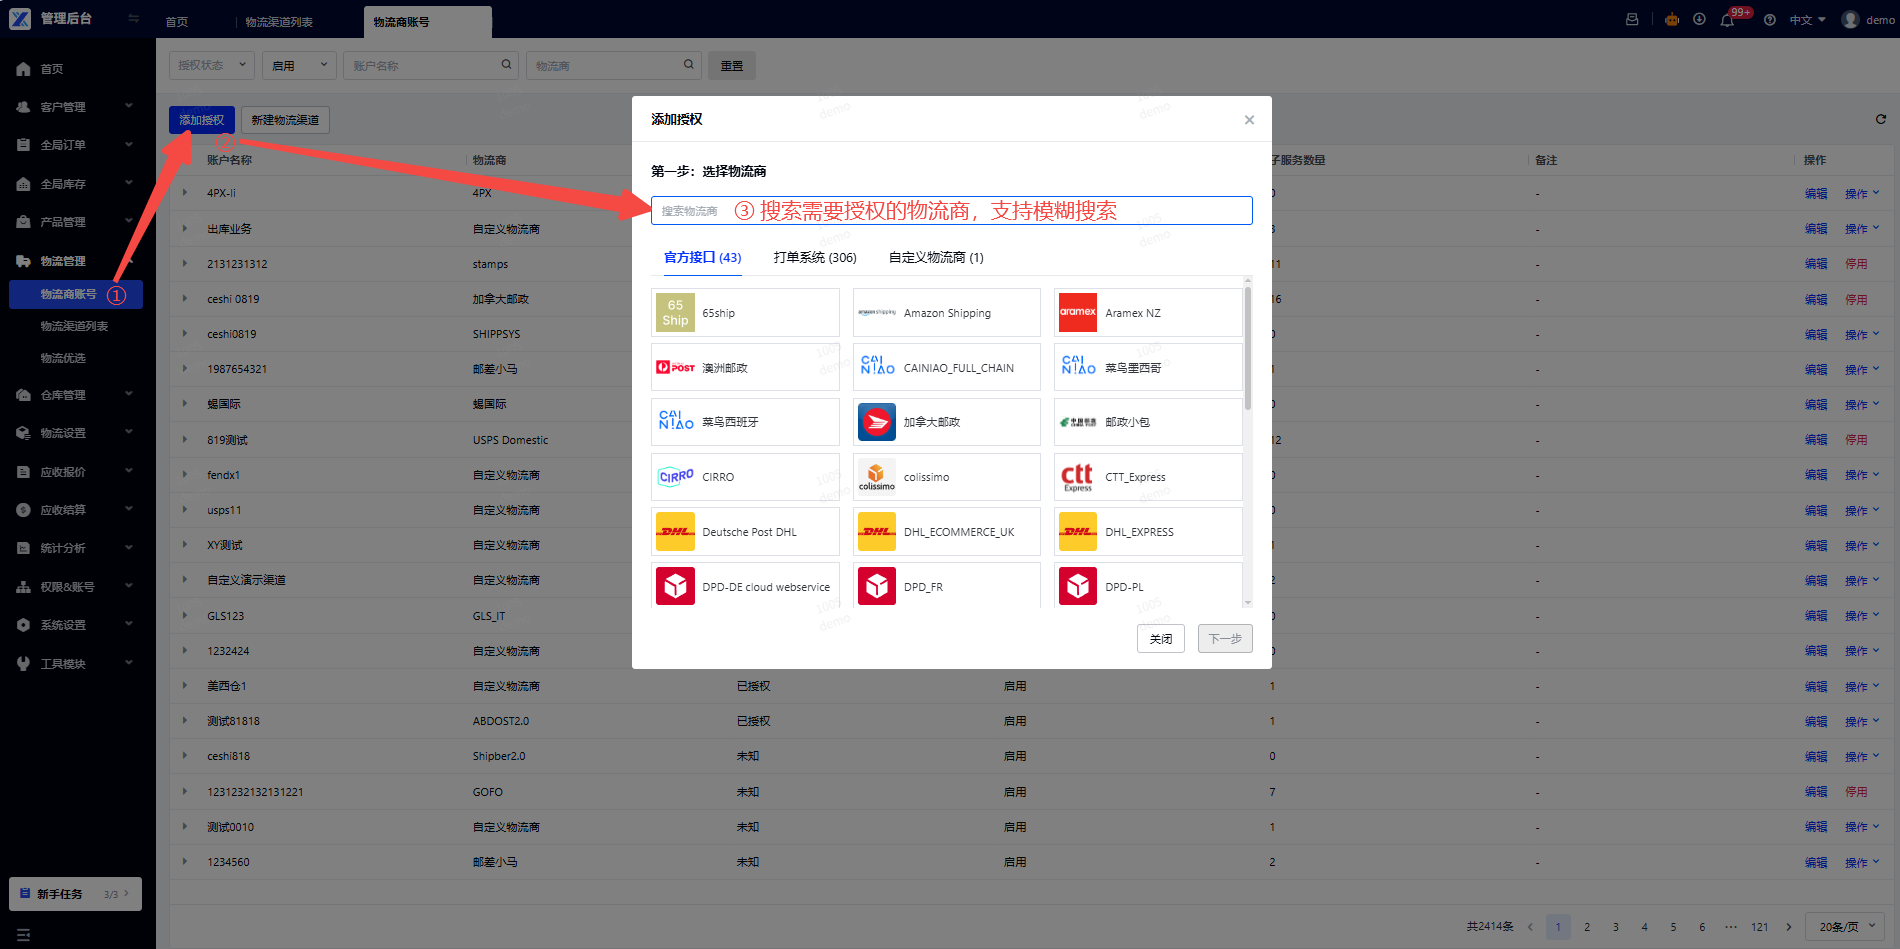Select the 65ship carrier logo

pos(675,313)
